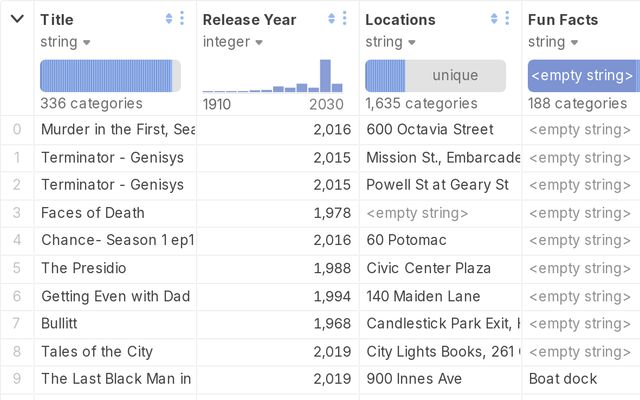Select the Bullitt title cell

(59, 323)
